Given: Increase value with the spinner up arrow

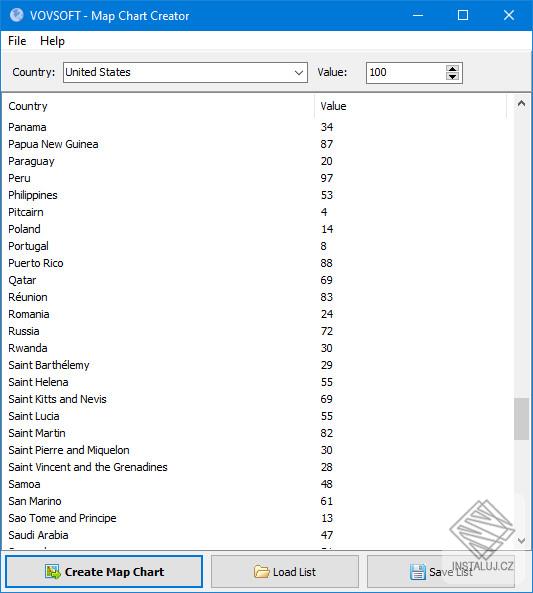Looking at the screenshot, I should [x=452, y=69].
